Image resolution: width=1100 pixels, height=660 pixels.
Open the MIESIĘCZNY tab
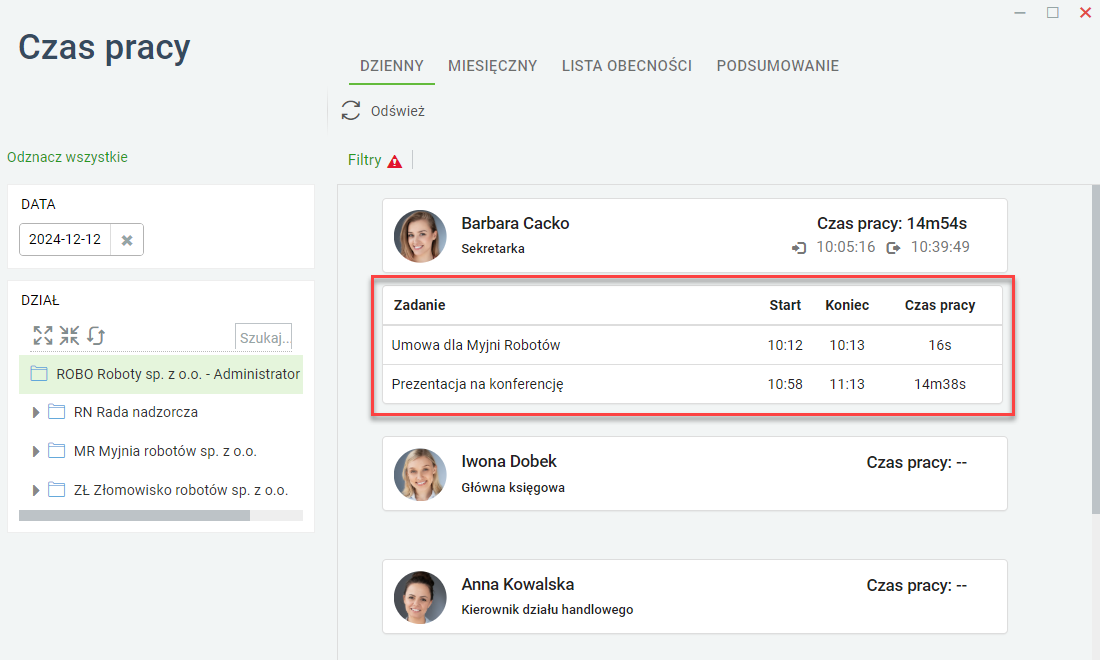(x=492, y=66)
